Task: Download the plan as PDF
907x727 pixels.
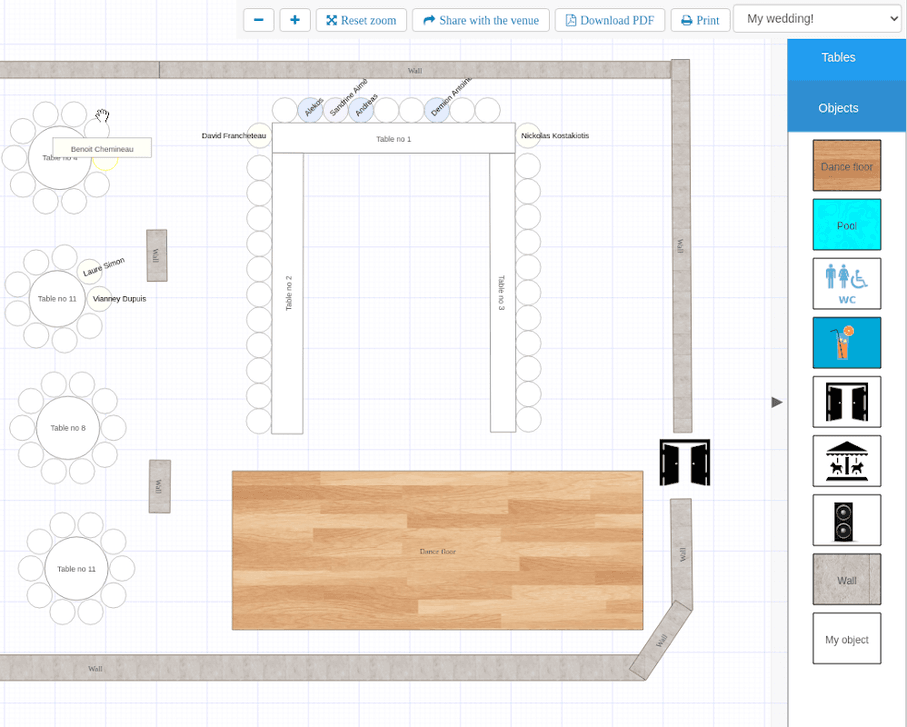Action: click(x=609, y=20)
